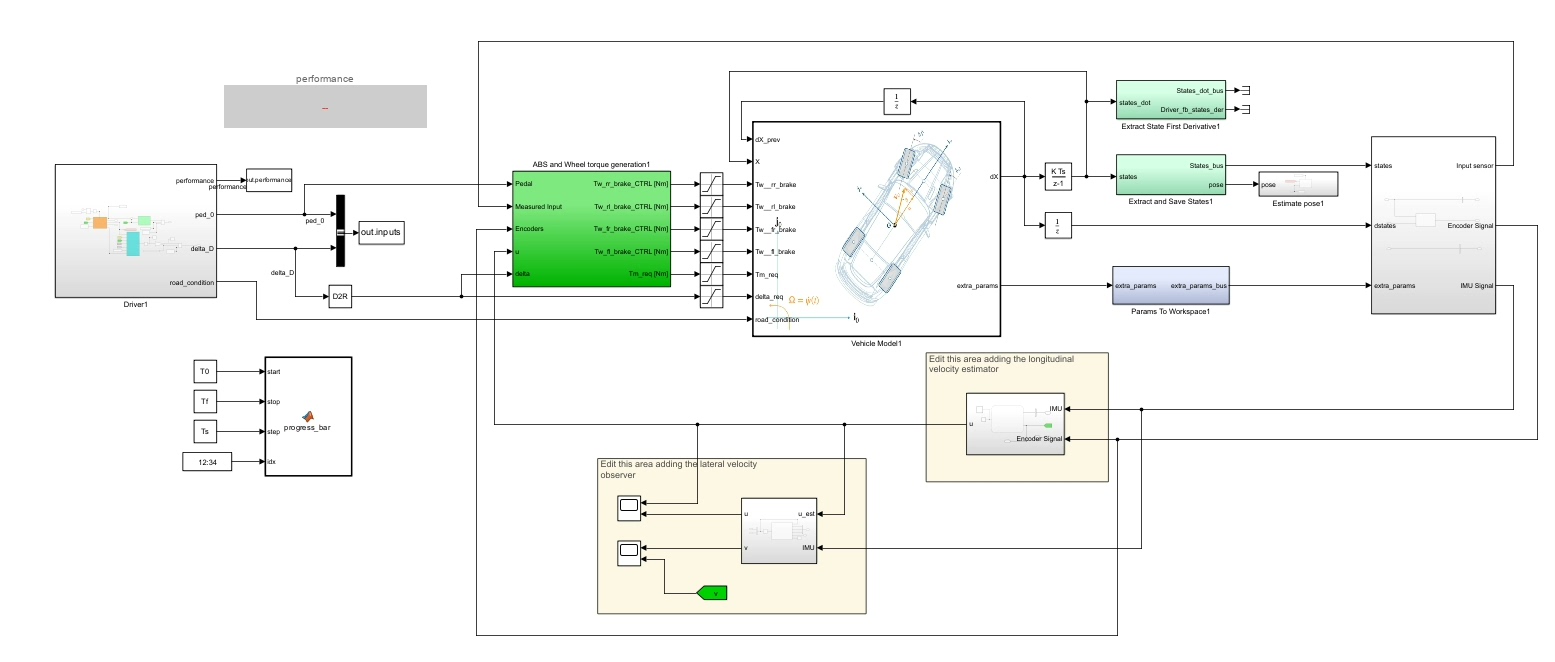Image resolution: width=1555 pixels, height=662 pixels.
Task: Click the extra_params_bus output port label
Action: point(1198,286)
